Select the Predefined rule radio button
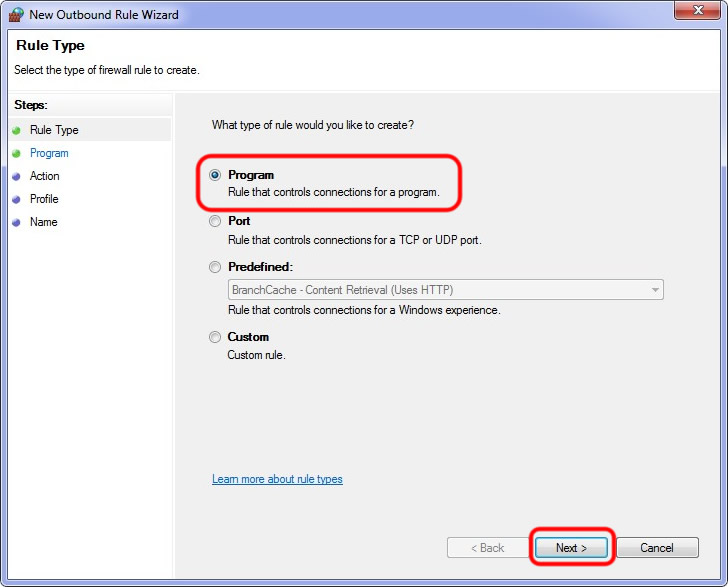The width and height of the screenshot is (728, 587). (214, 267)
